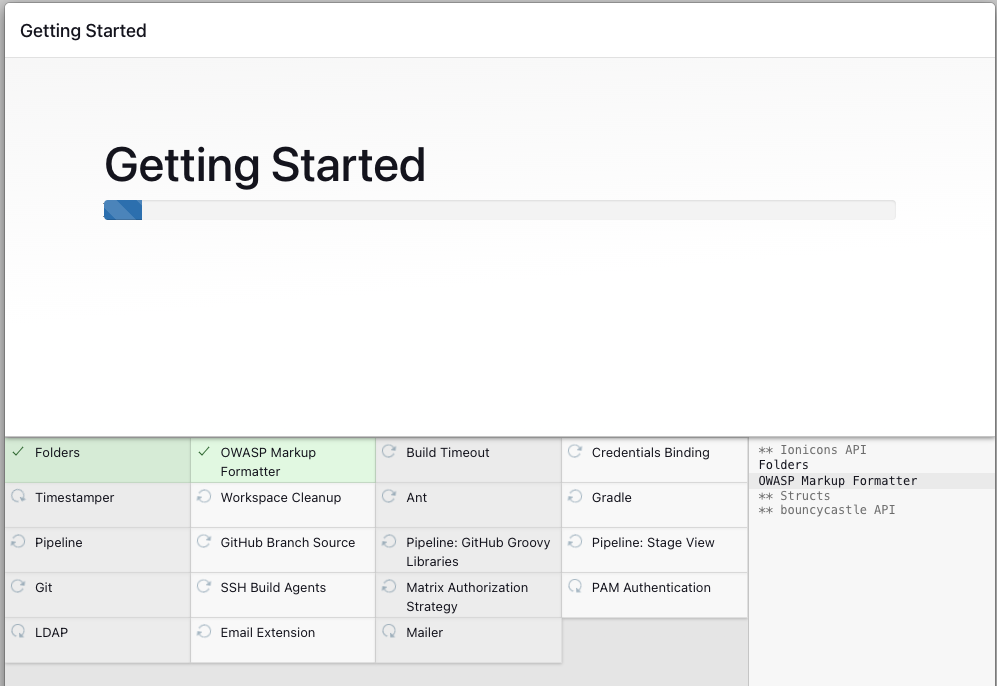Click the spinner beside GitHub Branch Source
The image size is (997, 686).
pos(203,542)
